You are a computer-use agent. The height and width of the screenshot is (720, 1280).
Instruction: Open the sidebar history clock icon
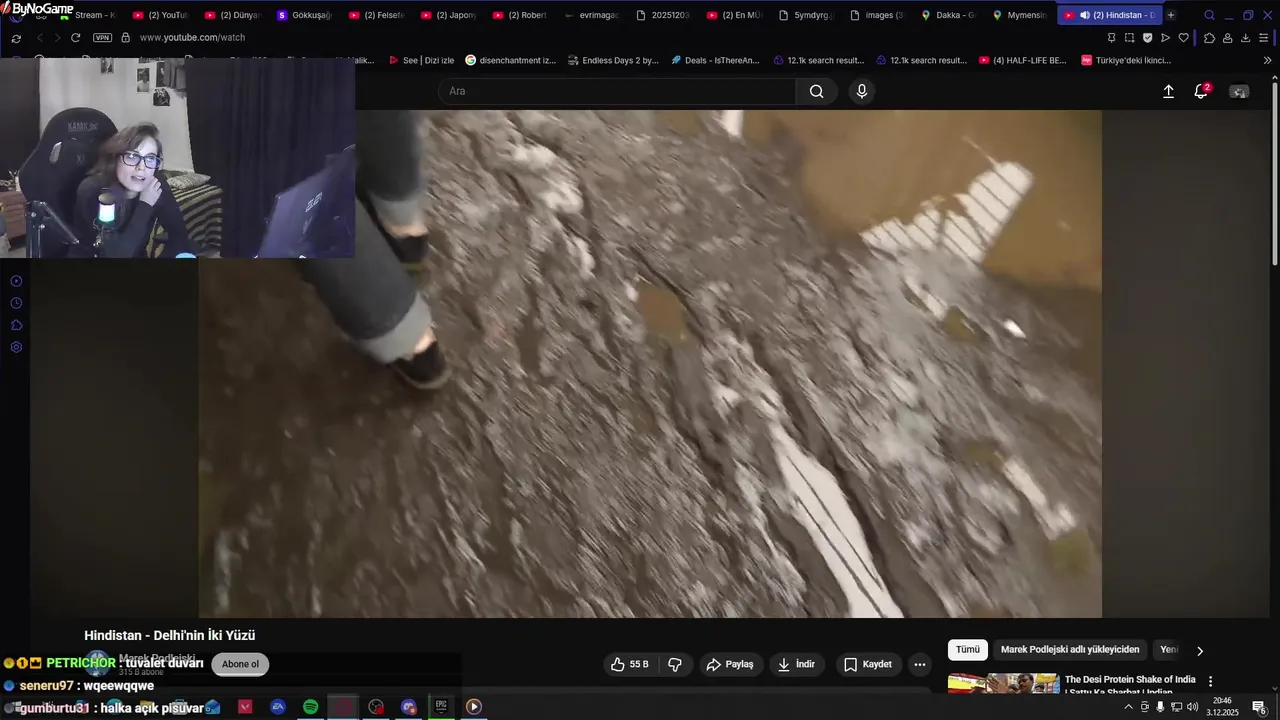coord(16,303)
